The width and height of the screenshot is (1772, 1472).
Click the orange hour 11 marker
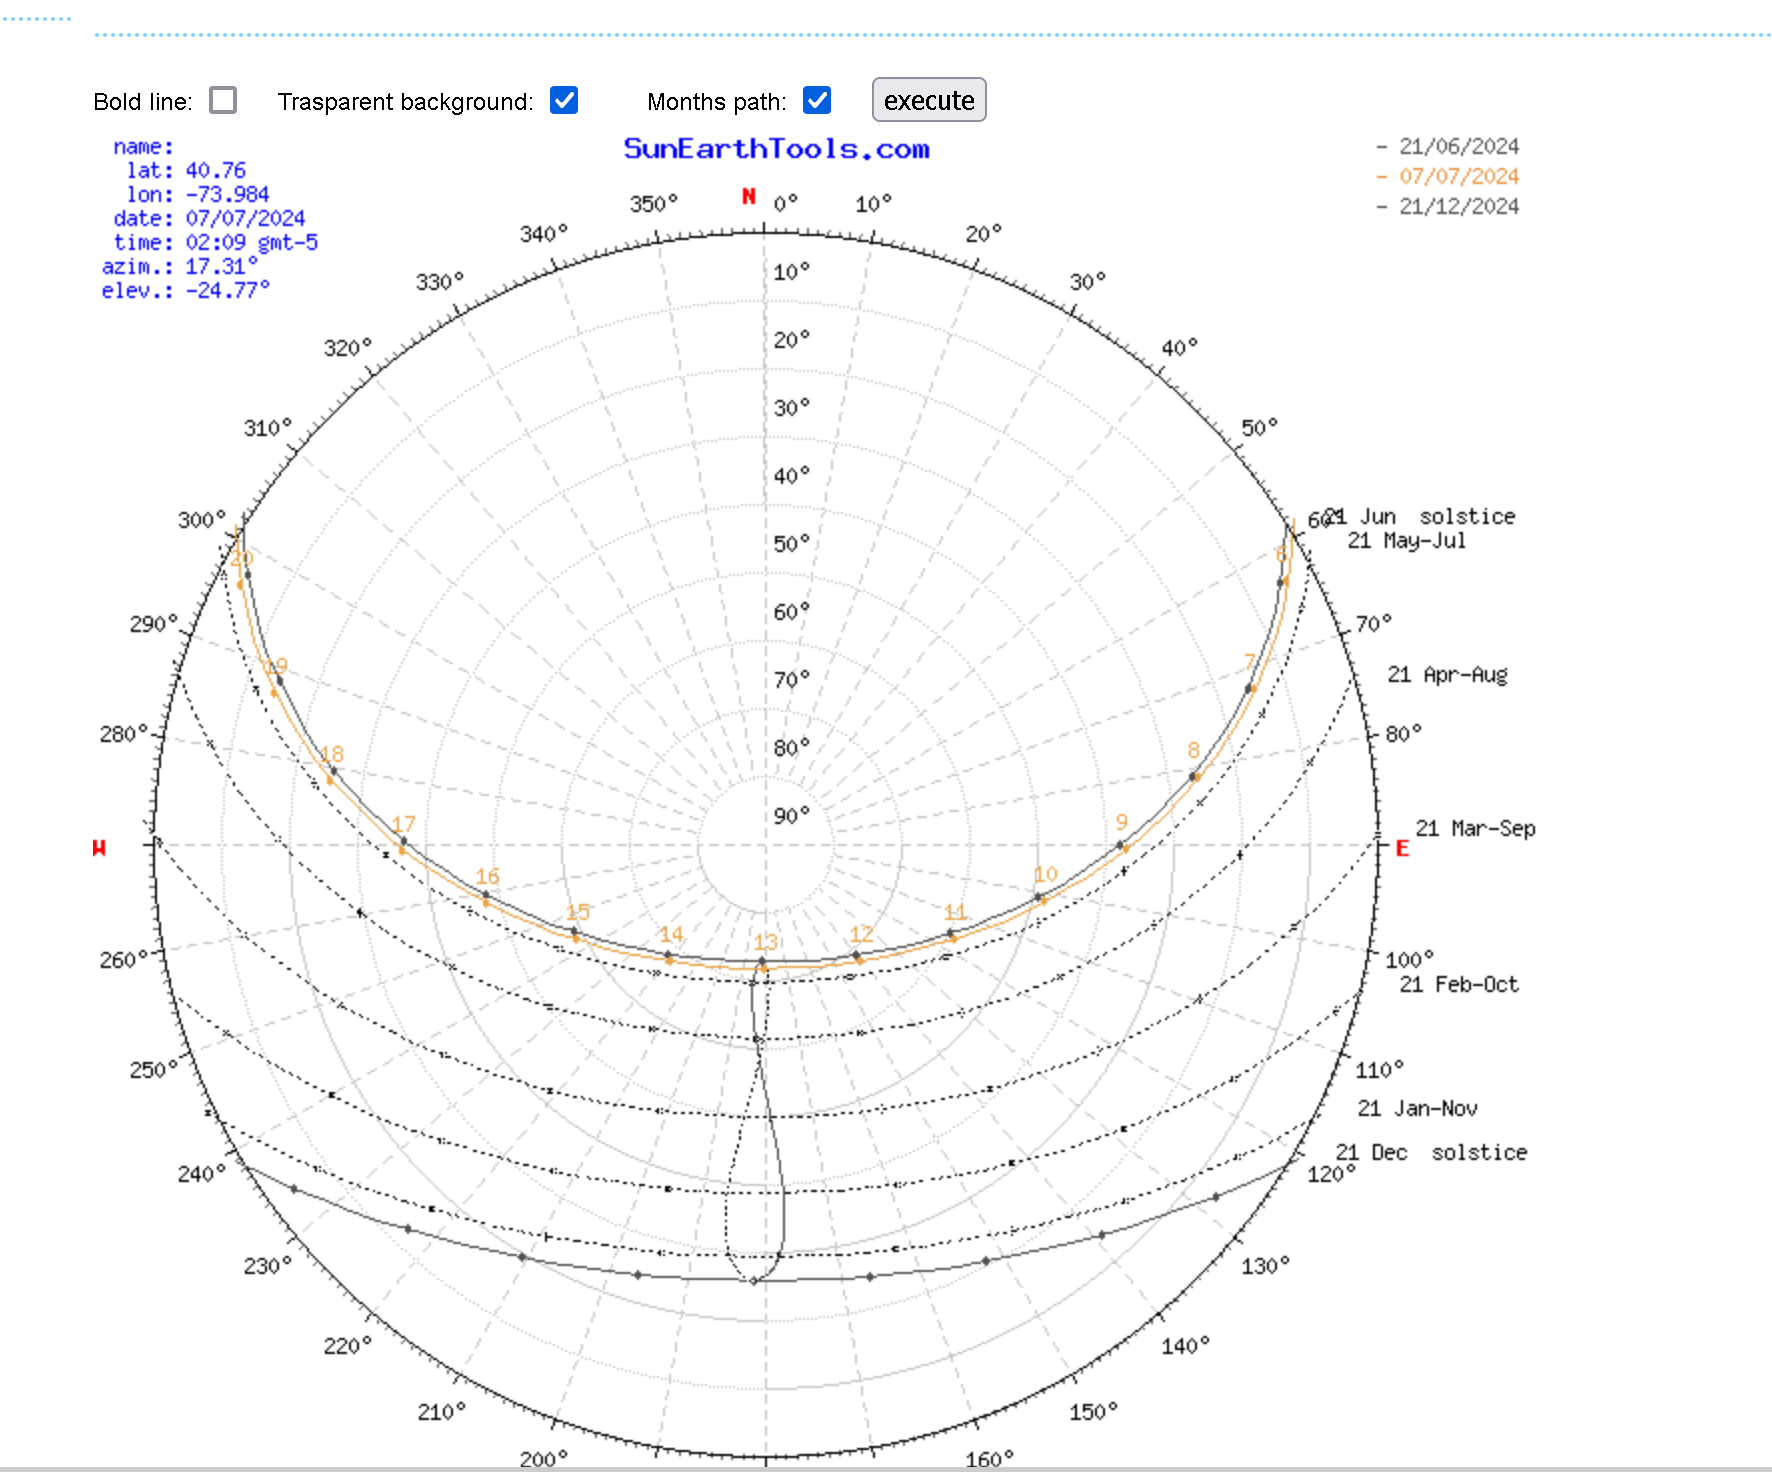pos(955,912)
